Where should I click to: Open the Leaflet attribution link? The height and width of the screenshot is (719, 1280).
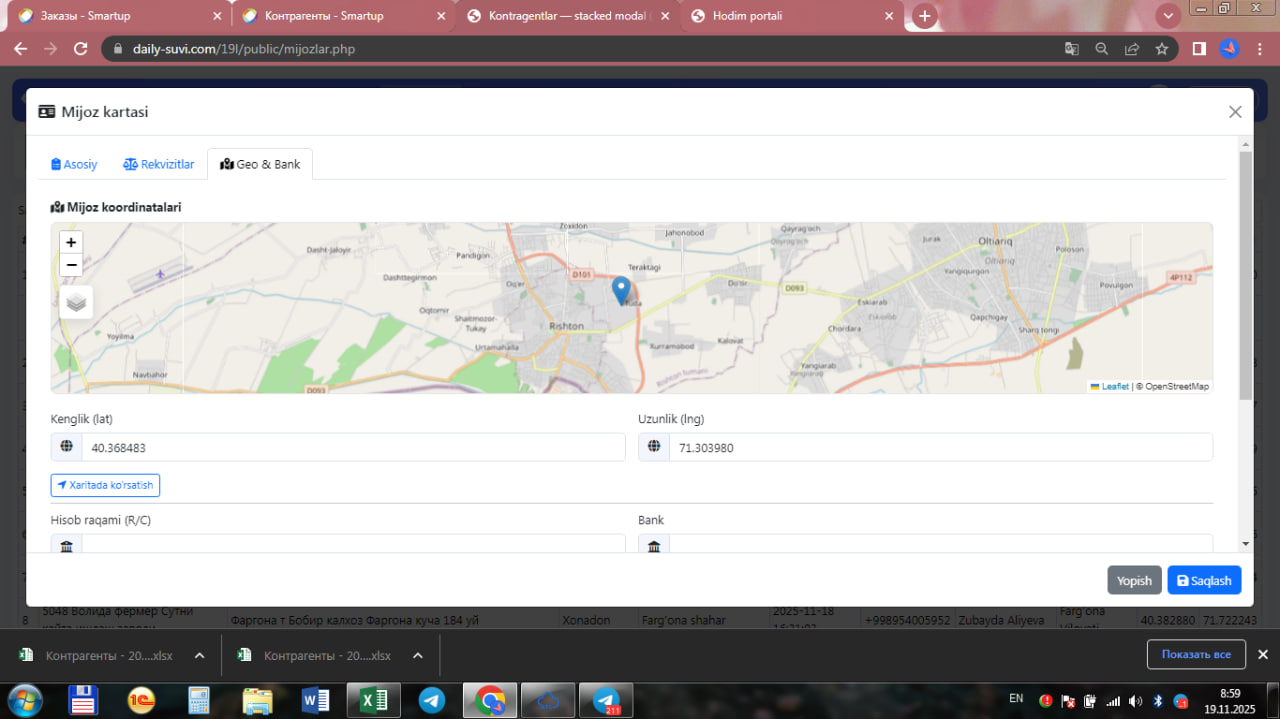point(1114,386)
